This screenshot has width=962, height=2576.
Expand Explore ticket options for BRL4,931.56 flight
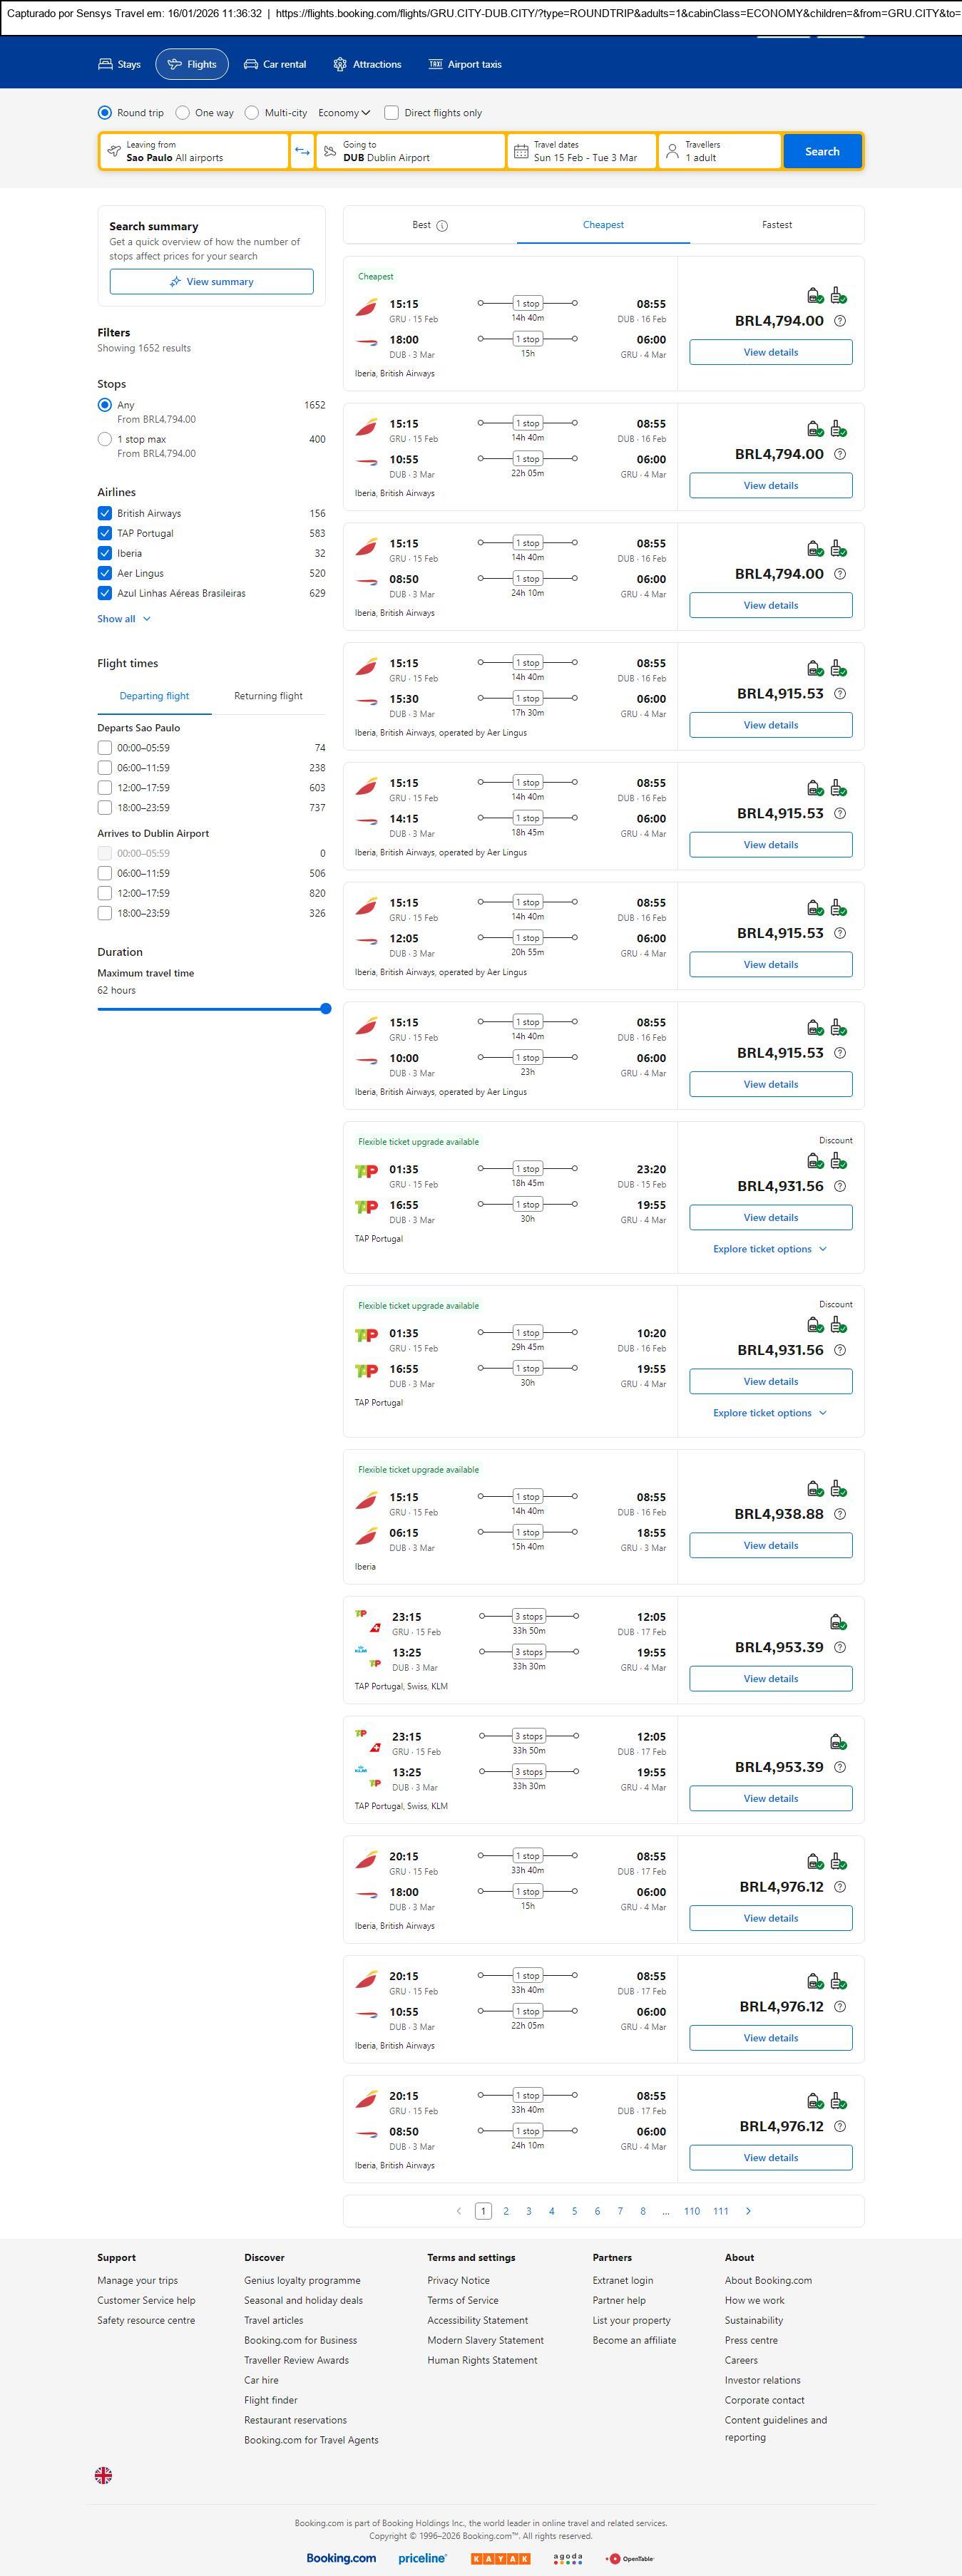pos(769,1249)
